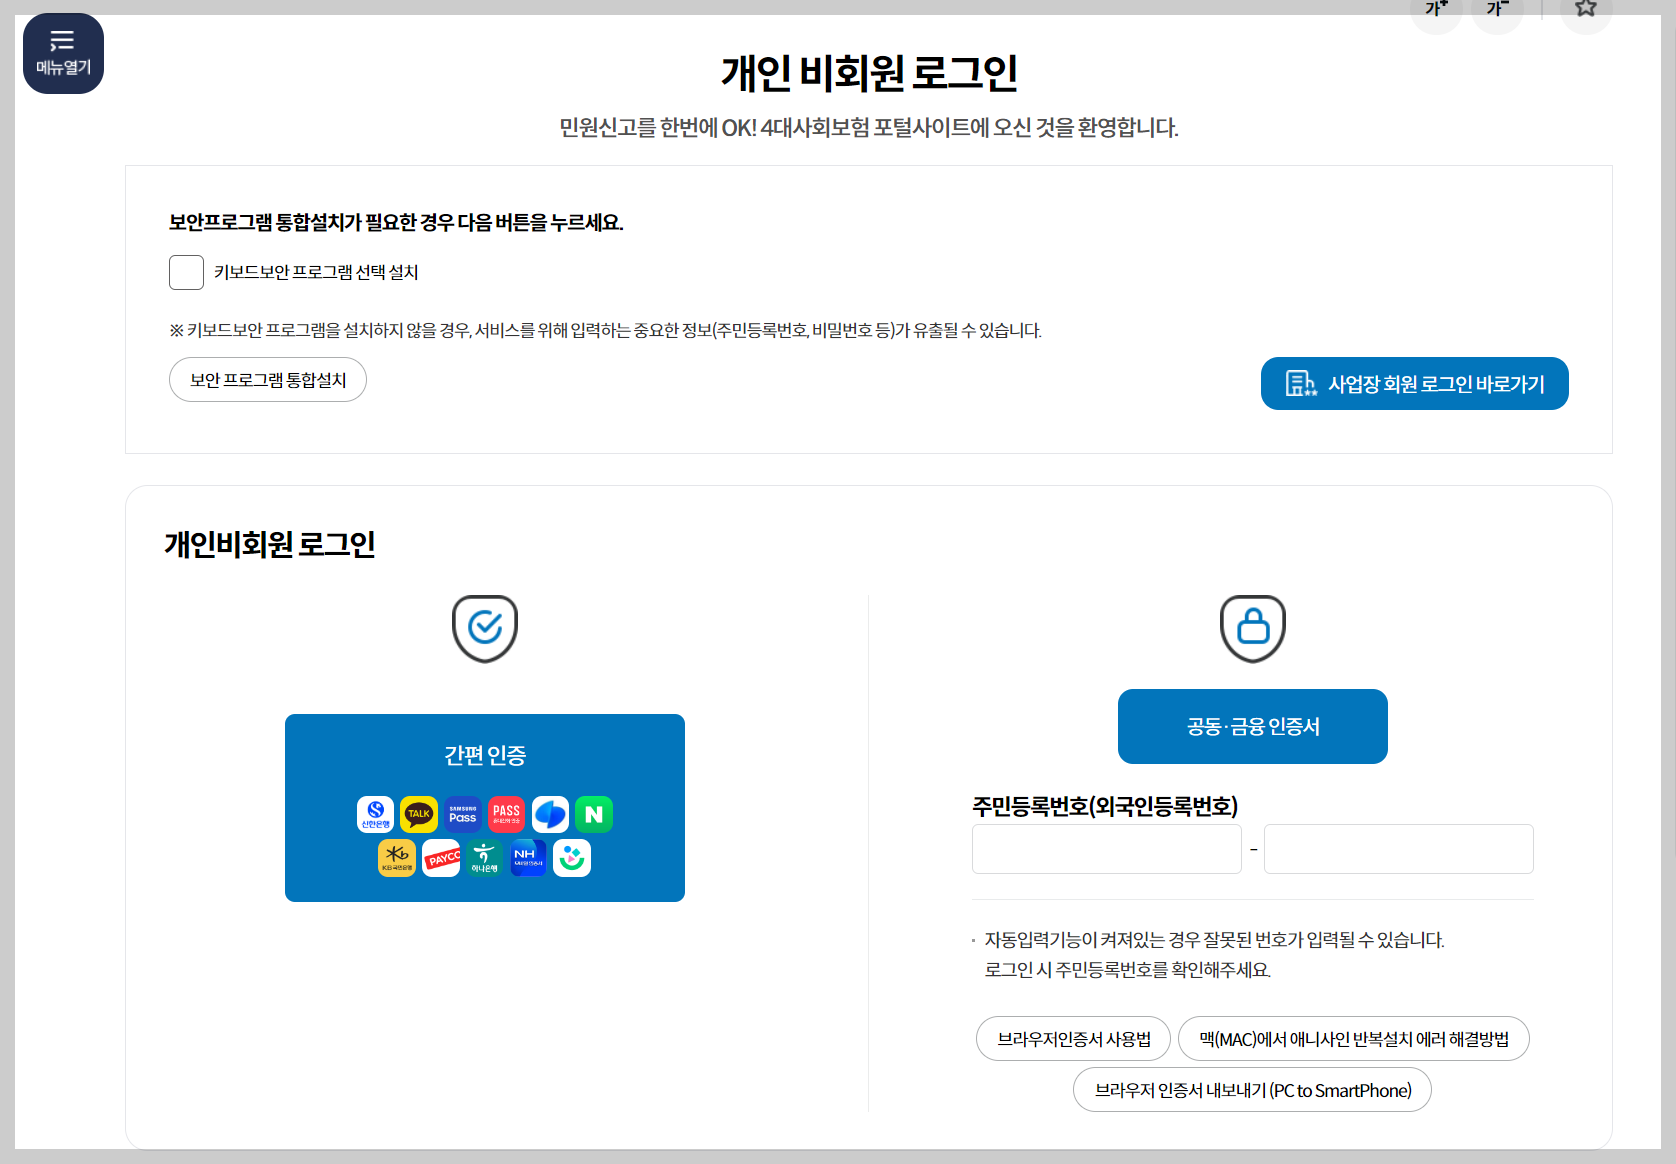Click the blue shield check icon

tap(485, 627)
